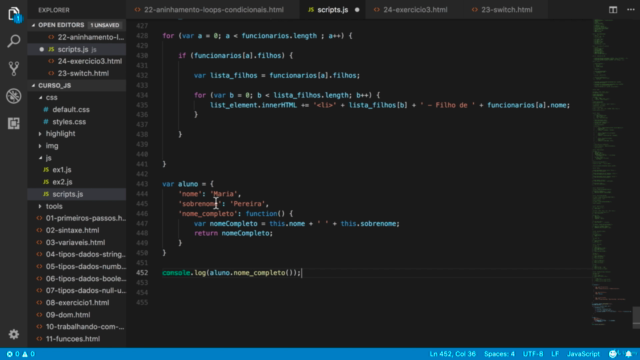The height and width of the screenshot is (360, 640).
Task: Change language mode via JavaScript status
Action: pos(583,354)
